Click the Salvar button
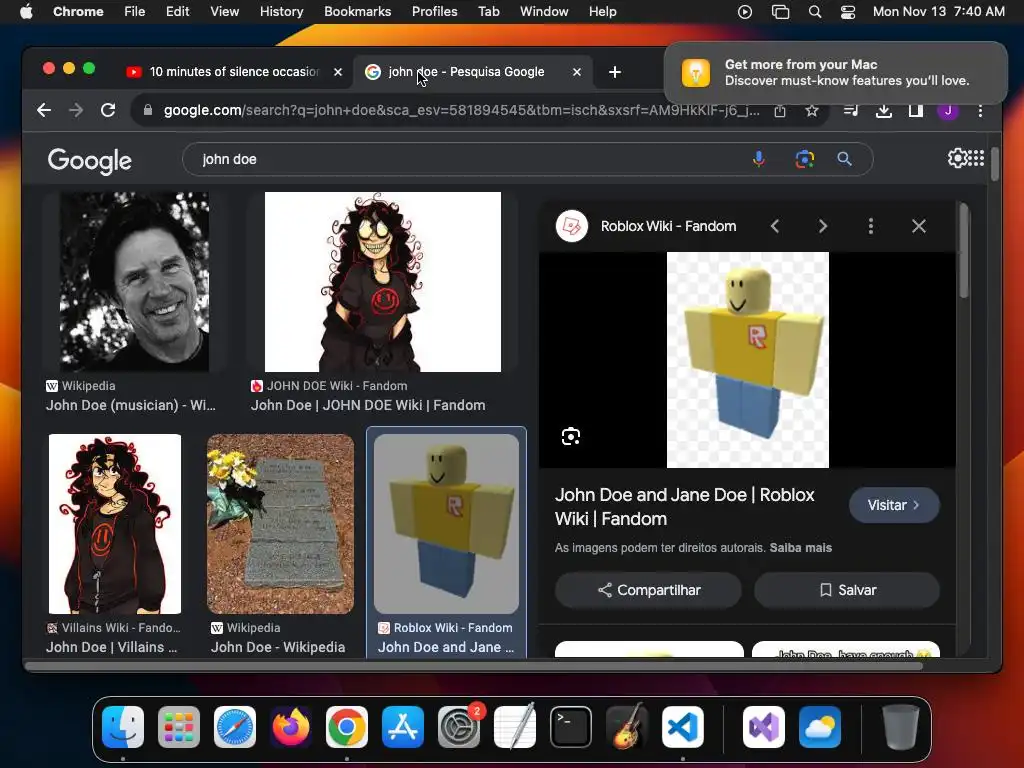This screenshot has height=768, width=1024. [847, 590]
